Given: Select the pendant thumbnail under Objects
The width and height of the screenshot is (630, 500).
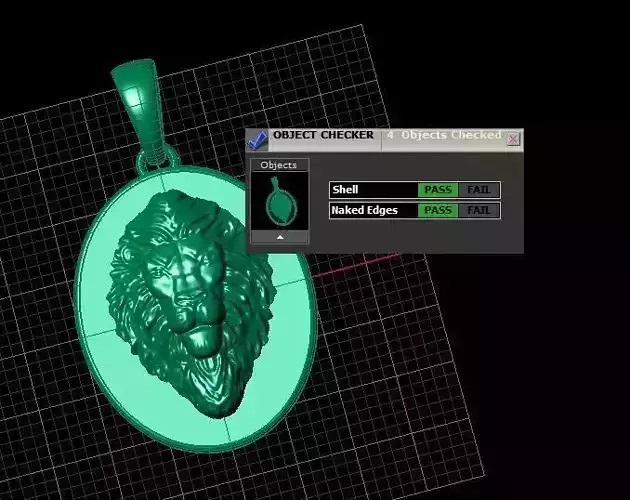Looking at the screenshot, I should point(280,201).
